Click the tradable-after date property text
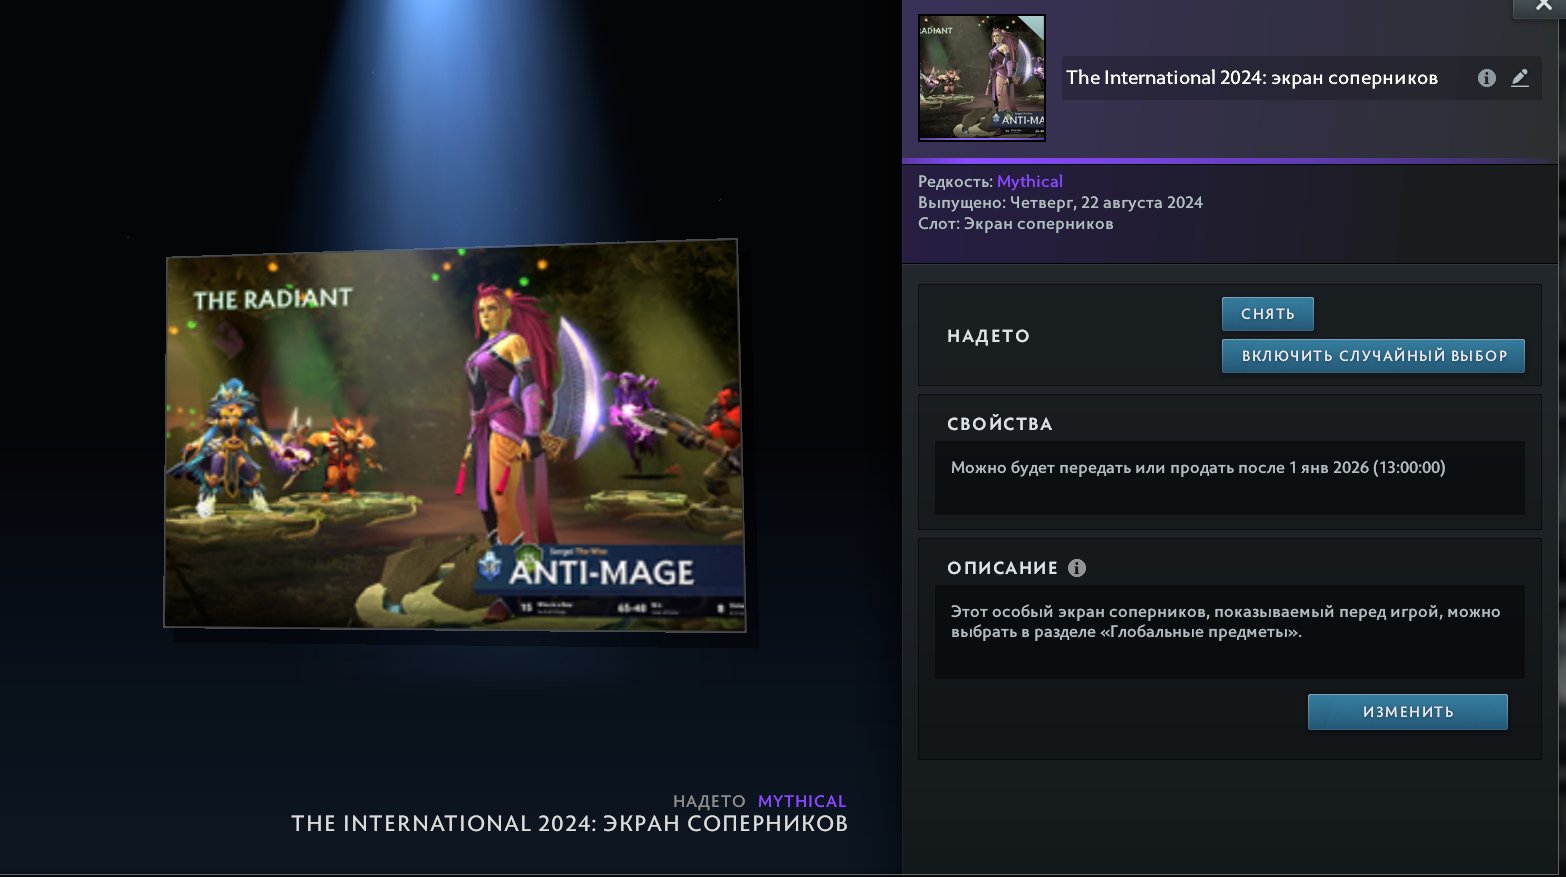 [x=1197, y=468]
